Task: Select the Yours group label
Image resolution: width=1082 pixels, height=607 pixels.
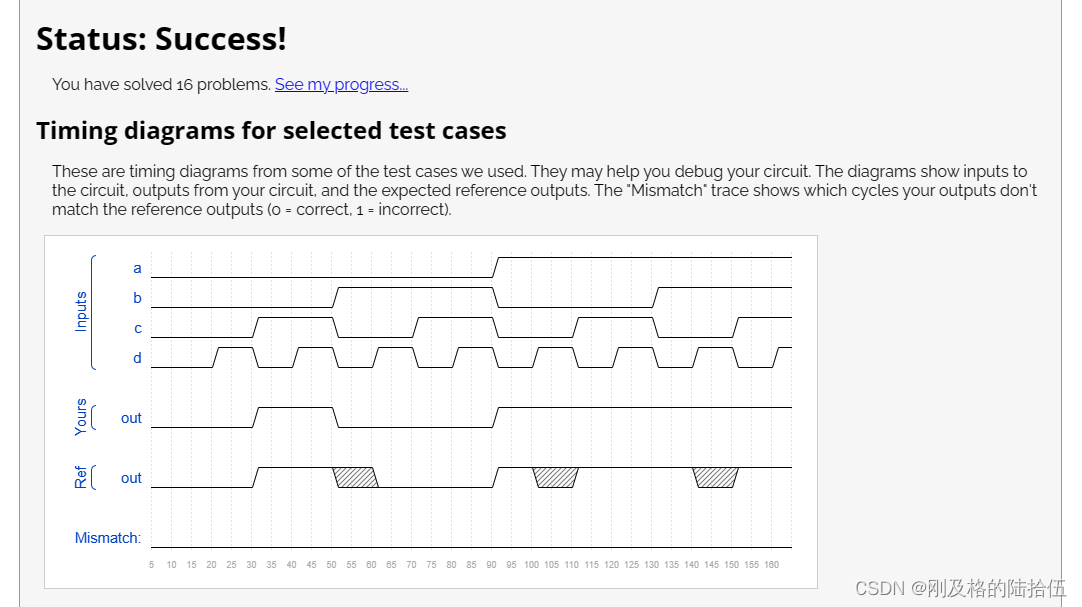Action: coord(81,417)
